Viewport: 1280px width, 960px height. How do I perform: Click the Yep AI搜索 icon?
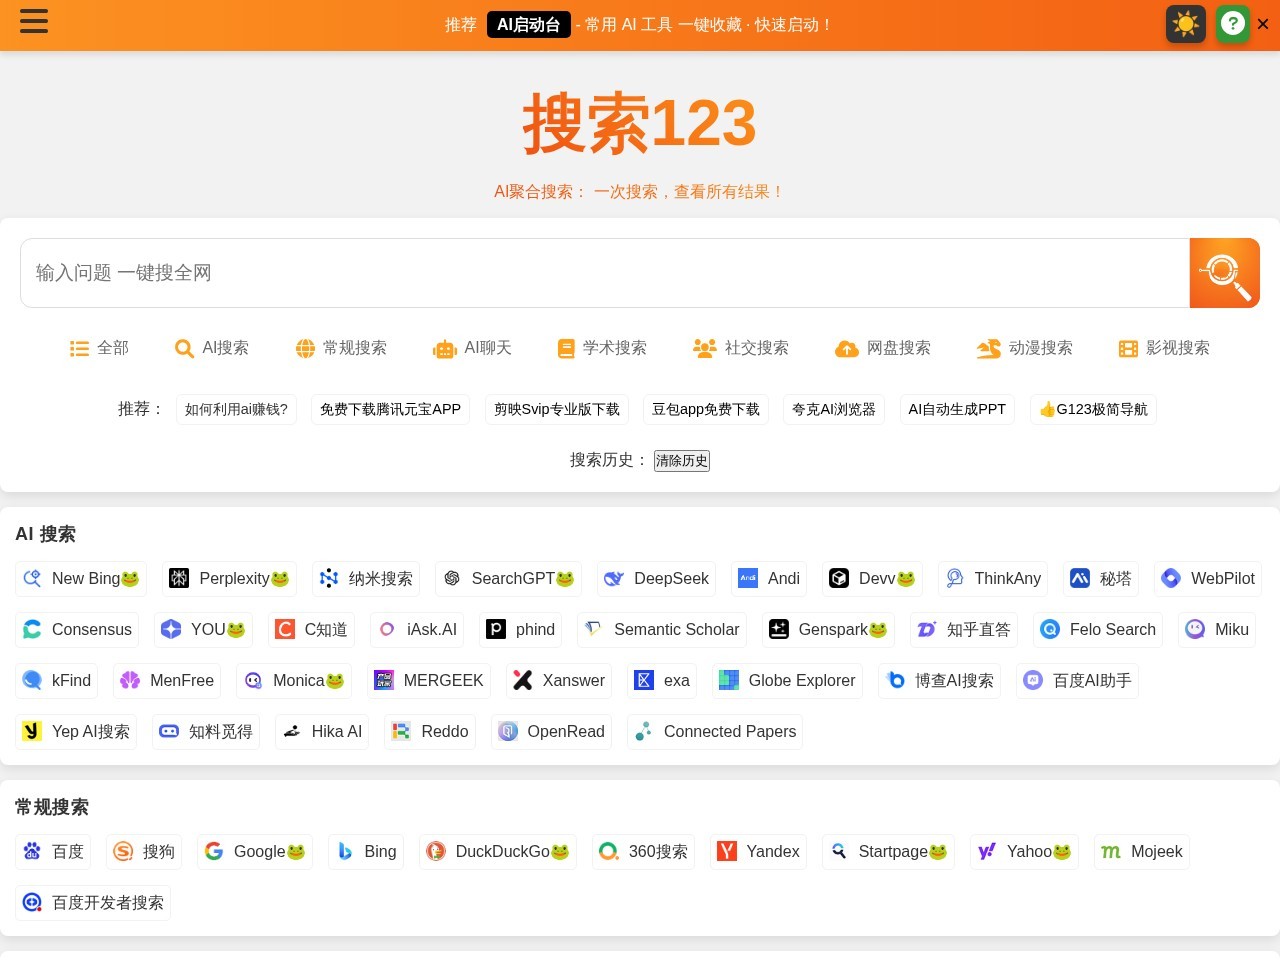coord(32,731)
